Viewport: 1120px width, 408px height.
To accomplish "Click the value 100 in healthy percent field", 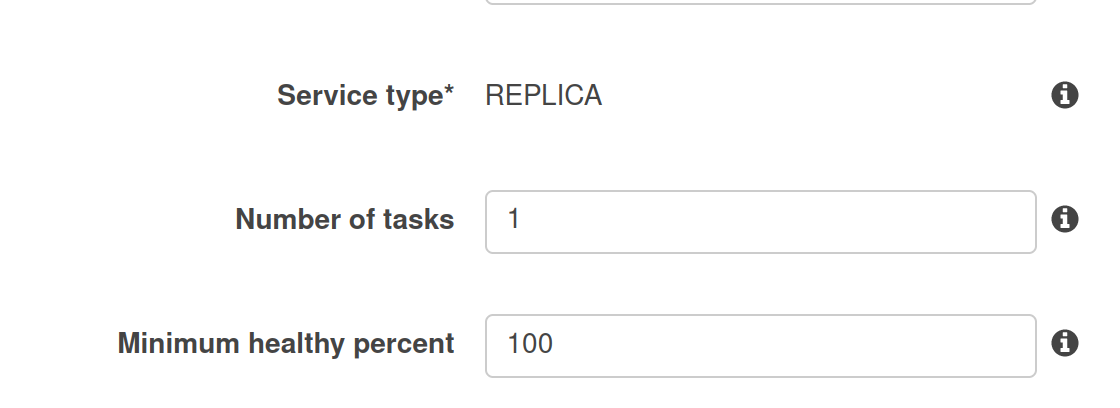I will (530, 344).
